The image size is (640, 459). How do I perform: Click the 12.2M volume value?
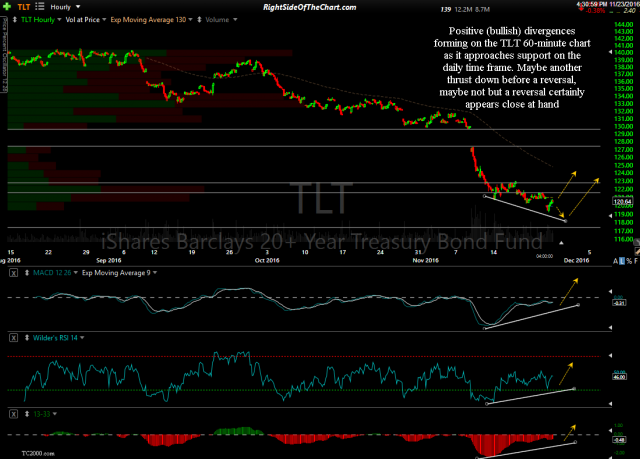coord(463,9)
